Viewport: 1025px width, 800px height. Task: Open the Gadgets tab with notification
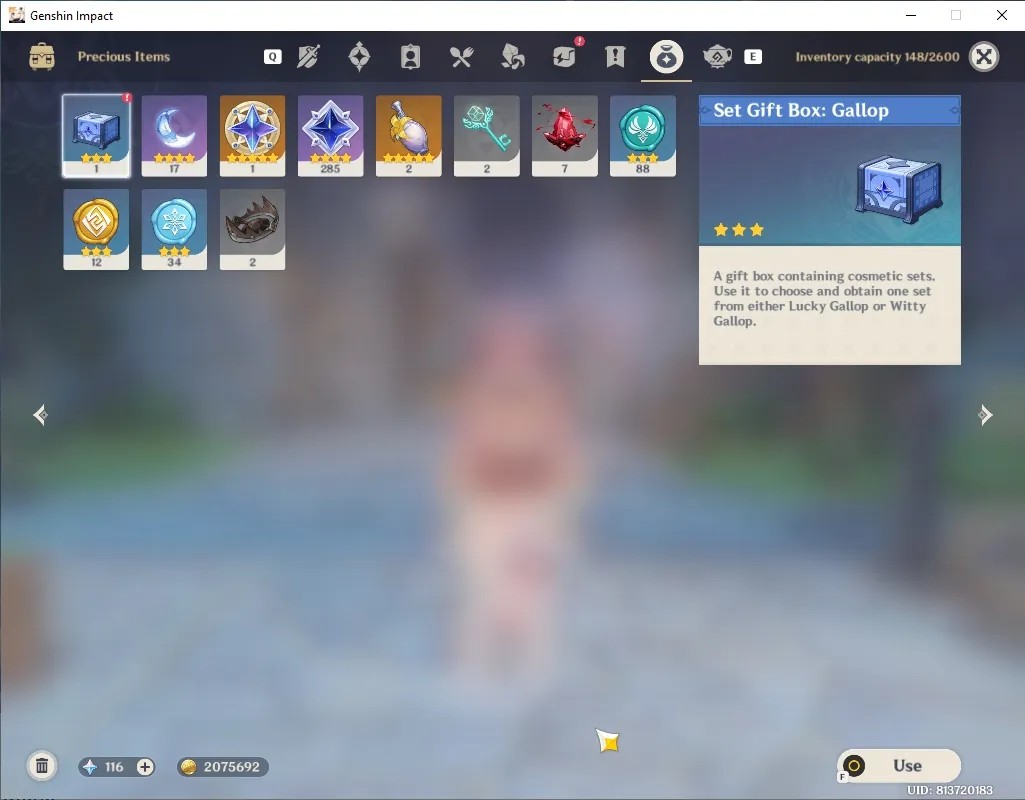565,56
